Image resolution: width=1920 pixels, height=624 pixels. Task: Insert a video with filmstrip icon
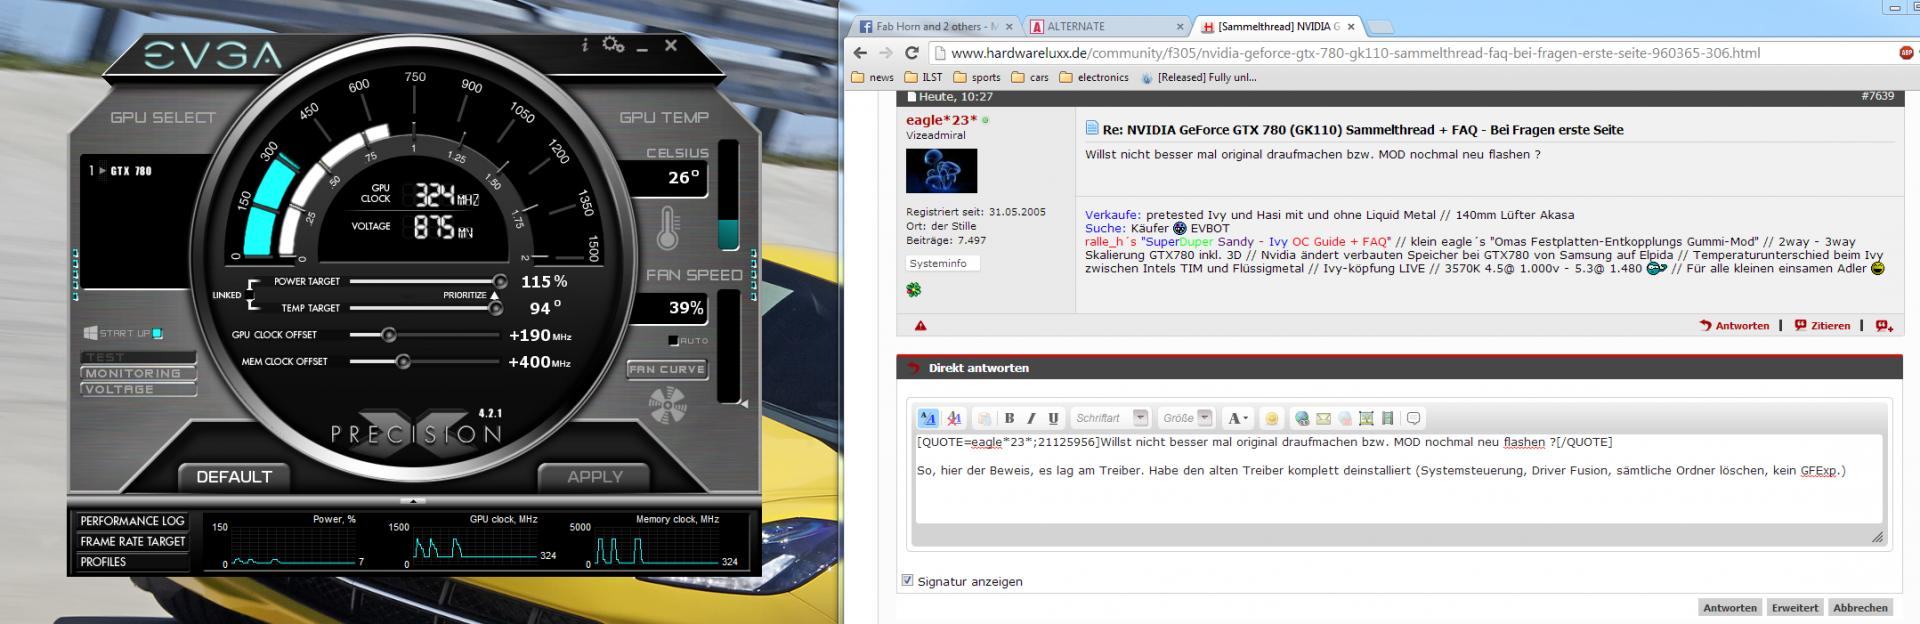tap(1387, 418)
